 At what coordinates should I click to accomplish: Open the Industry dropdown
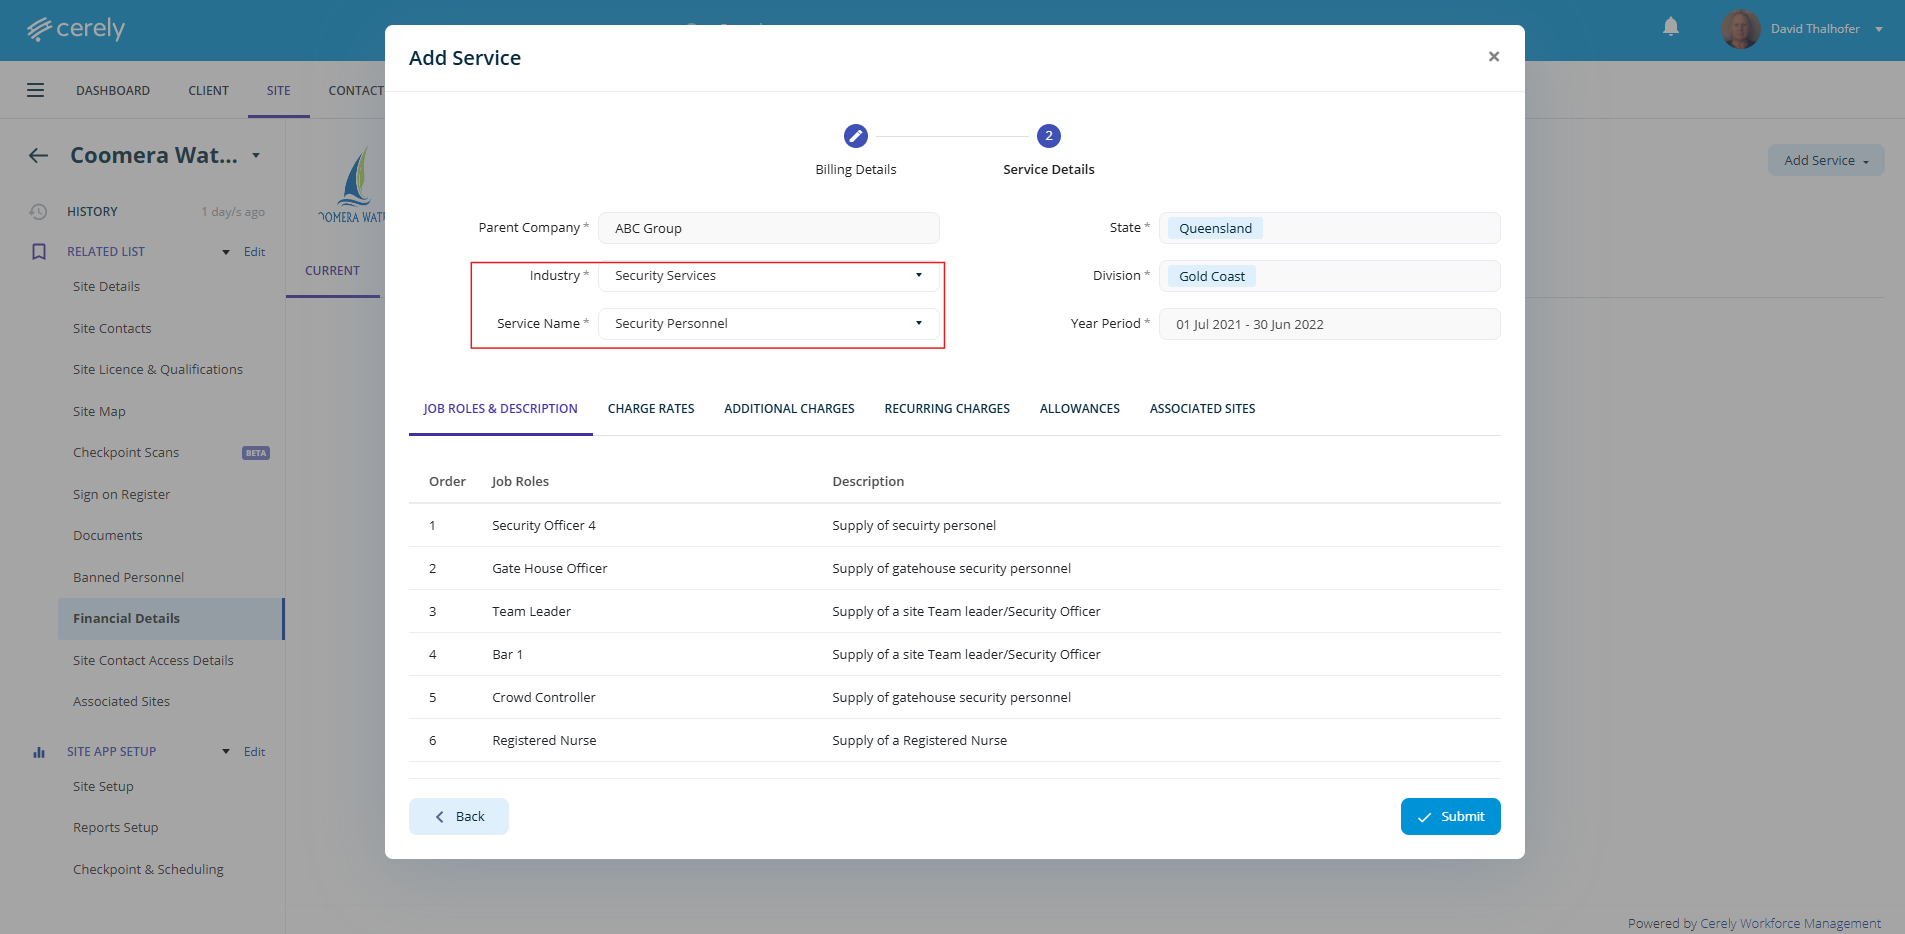[768, 276]
